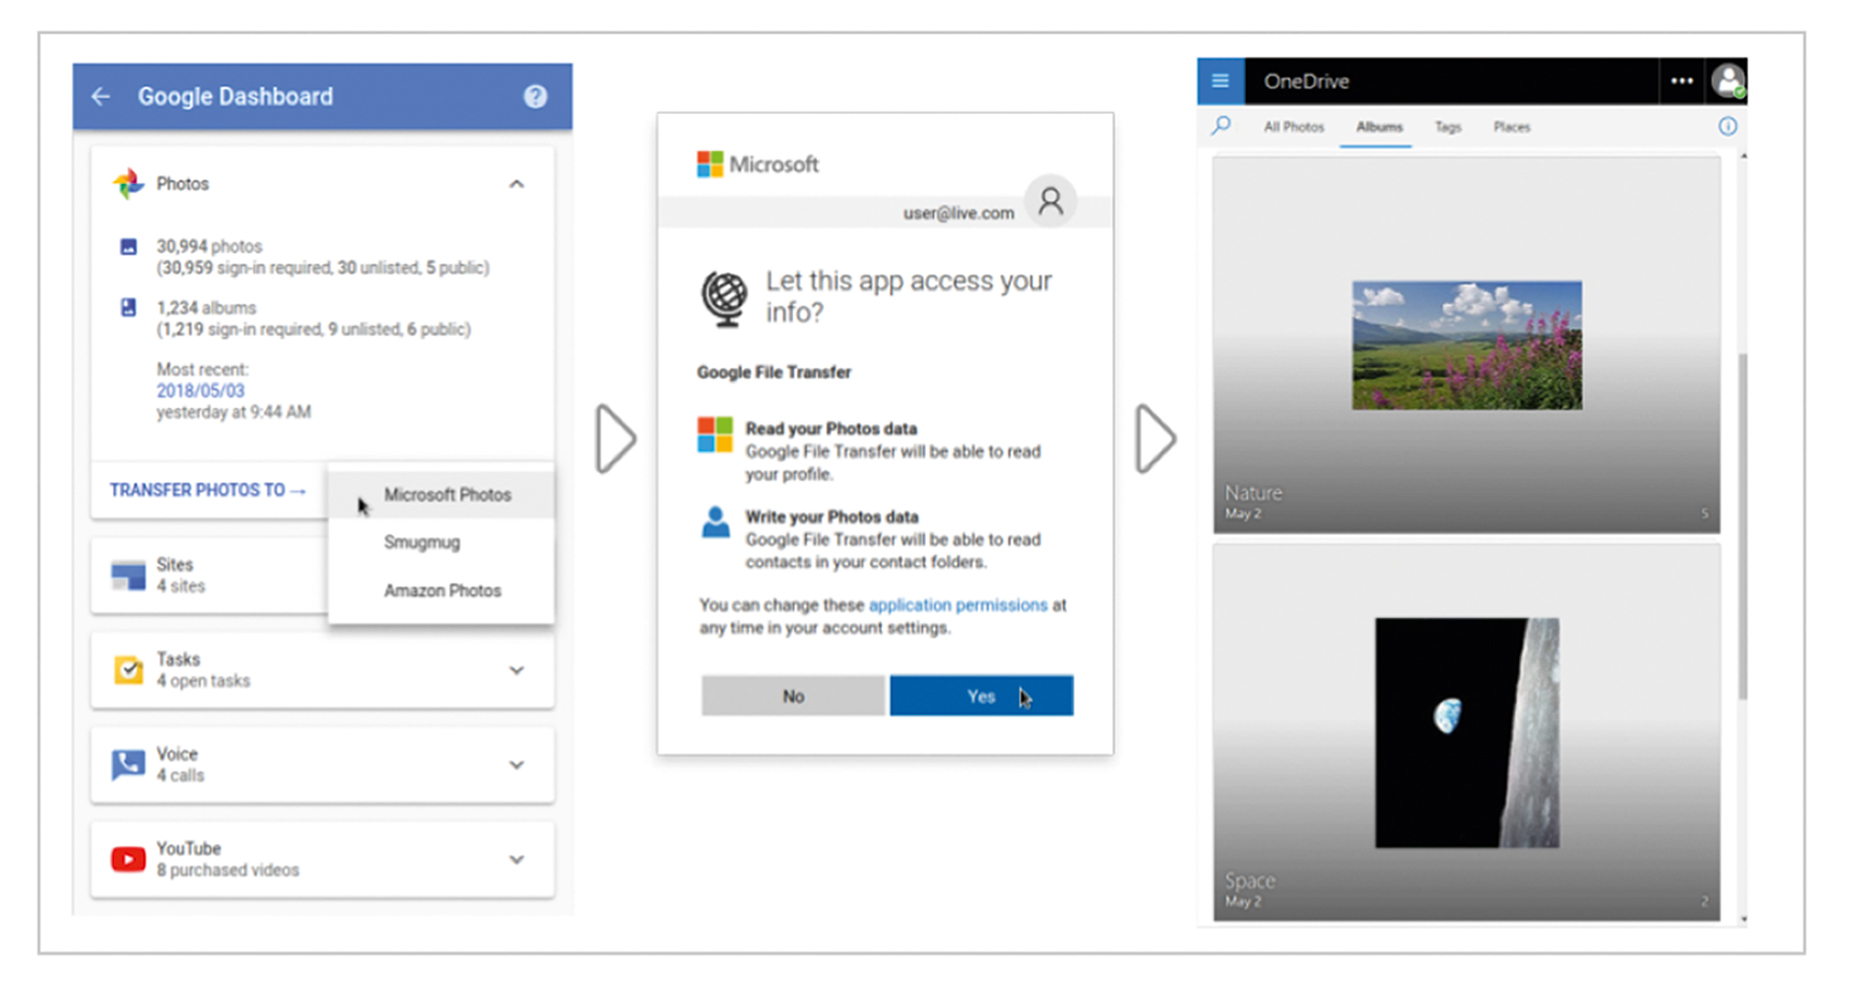
Task: Open the OneDrive hamburger menu
Action: click(x=1220, y=81)
